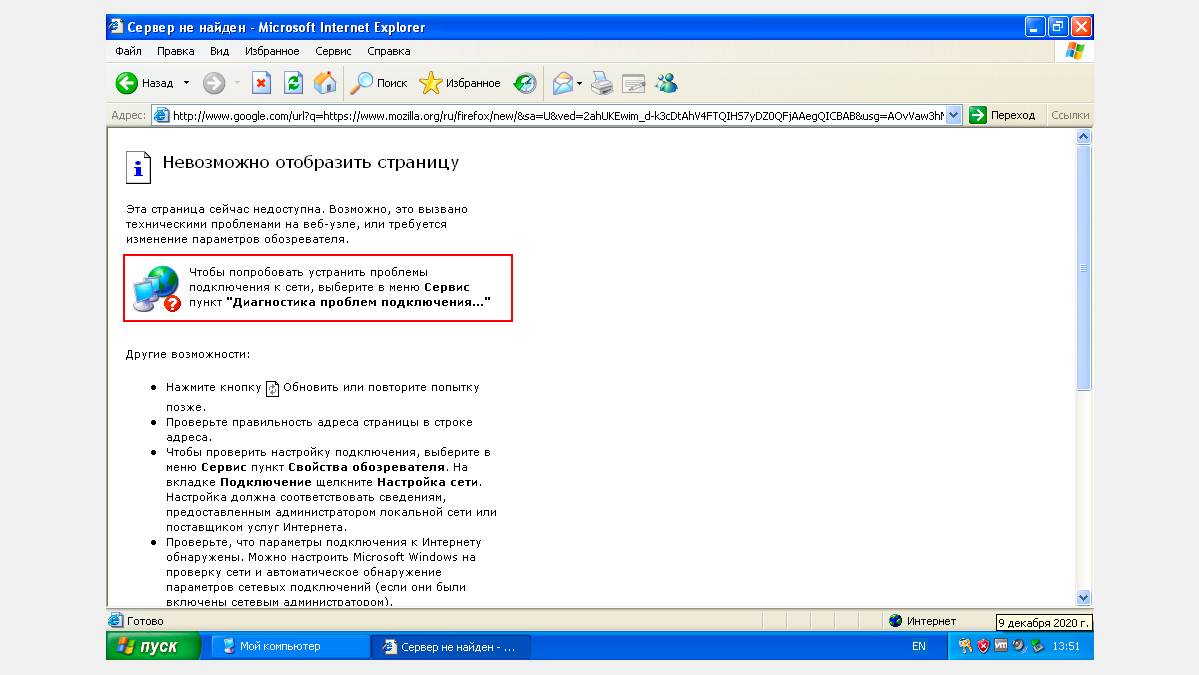Click the text Другие возможности:
The width and height of the screenshot is (1199, 675).
(x=188, y=354)
